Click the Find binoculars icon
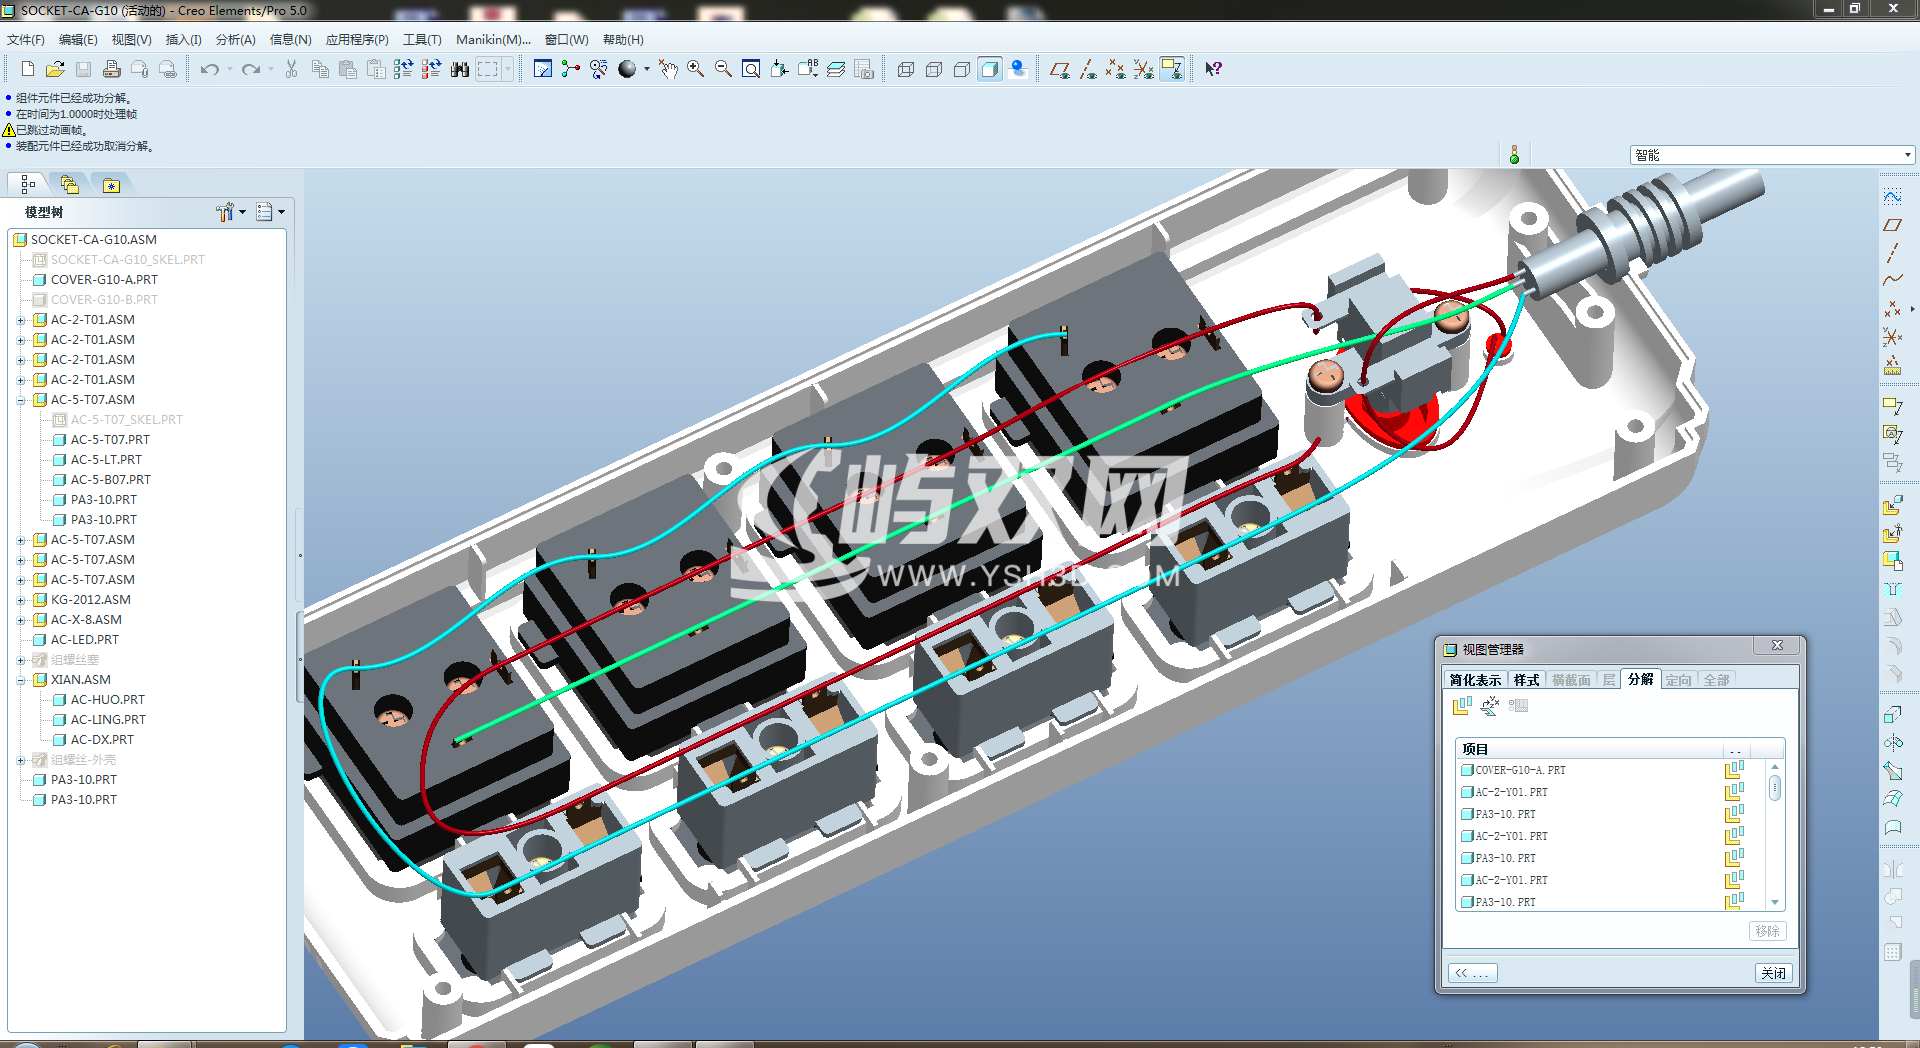Viewport: 1920px width, 1048px height. (x=460, y=69)
